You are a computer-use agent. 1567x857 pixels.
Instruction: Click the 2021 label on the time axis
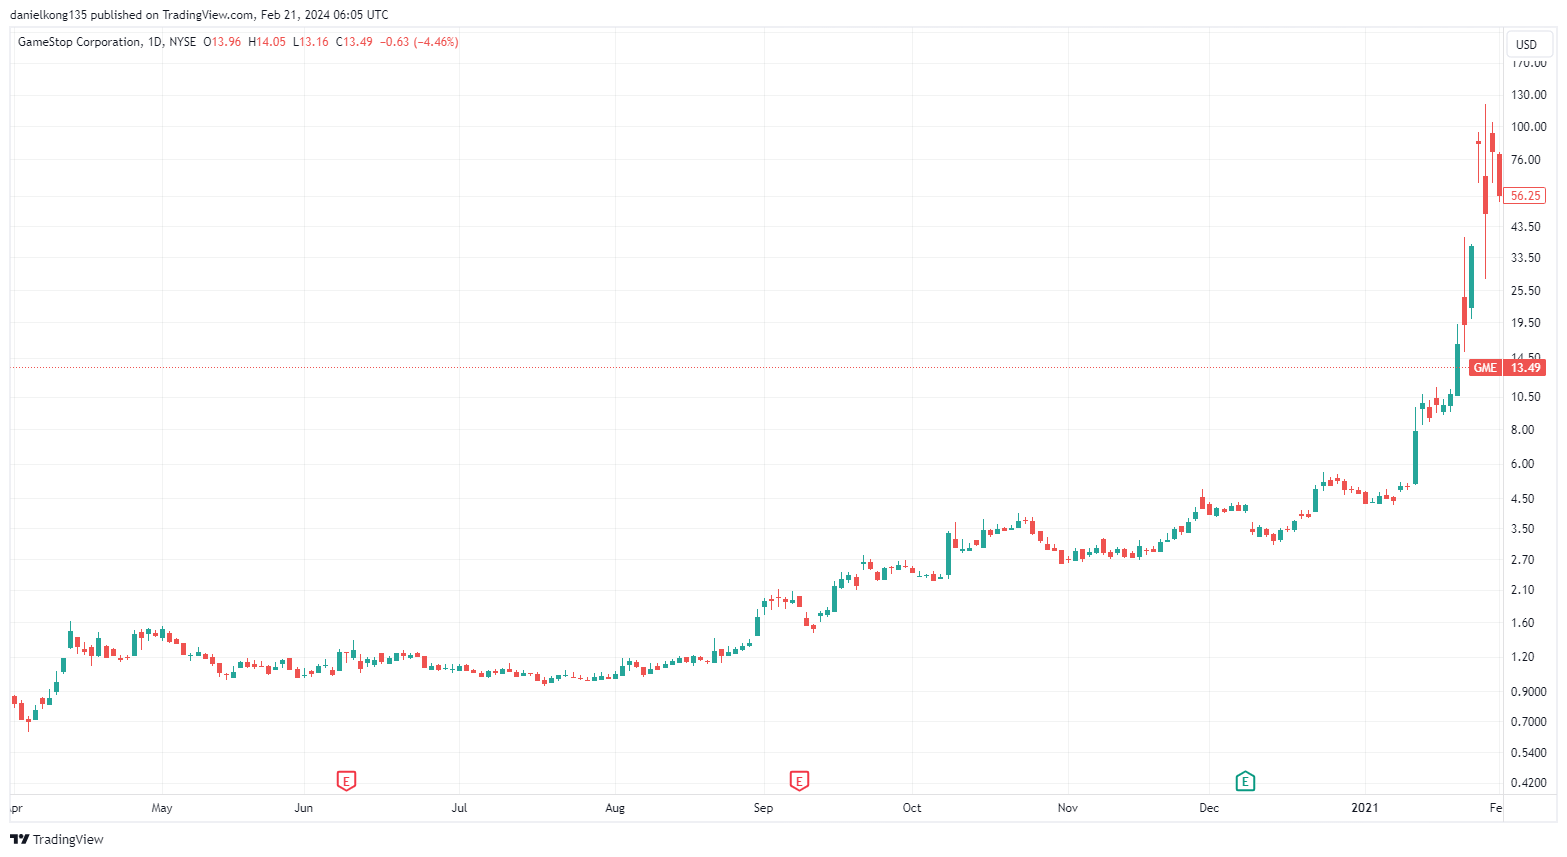[x=1364, y=808]
